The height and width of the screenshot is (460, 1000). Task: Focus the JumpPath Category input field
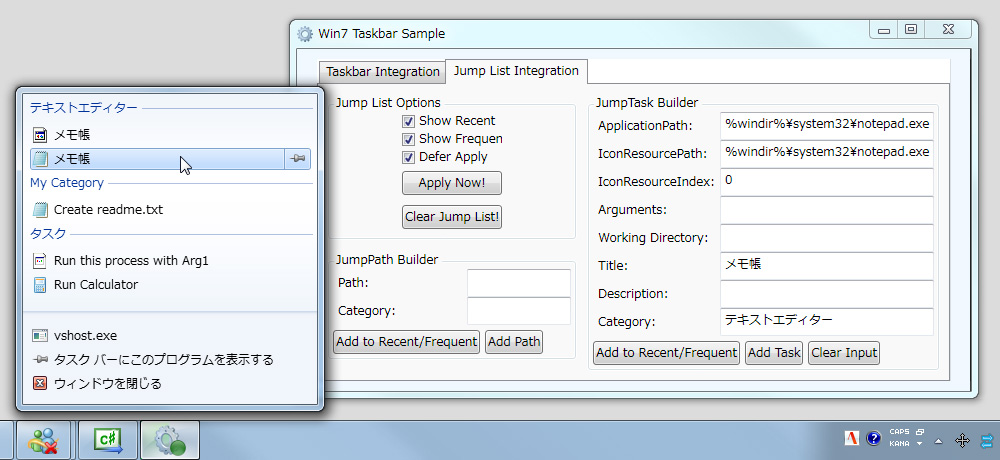(519, 311)
